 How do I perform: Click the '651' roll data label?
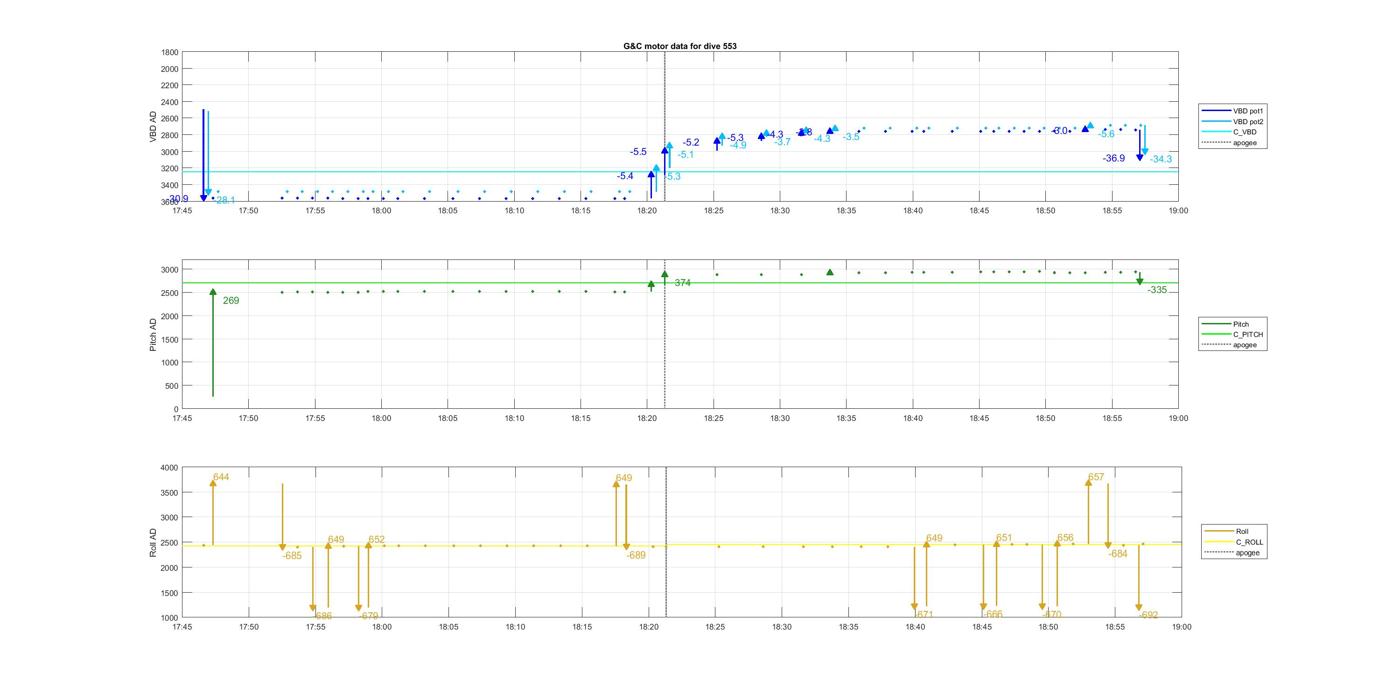click(1004, 538)
